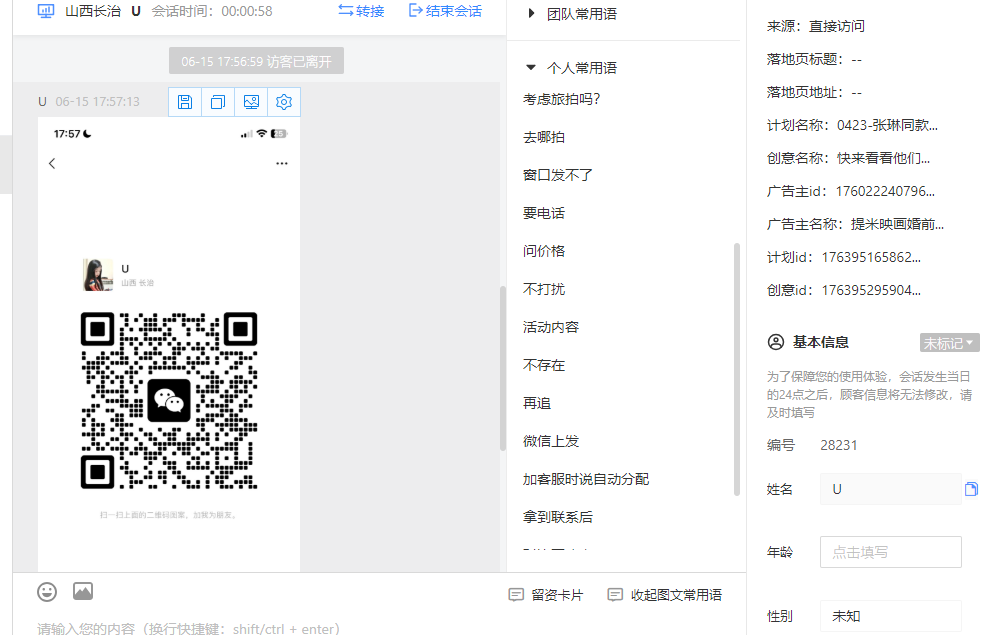Select the phrase 不打扰
This screenshot has width=998, height=635.
[x=544, y=290]
